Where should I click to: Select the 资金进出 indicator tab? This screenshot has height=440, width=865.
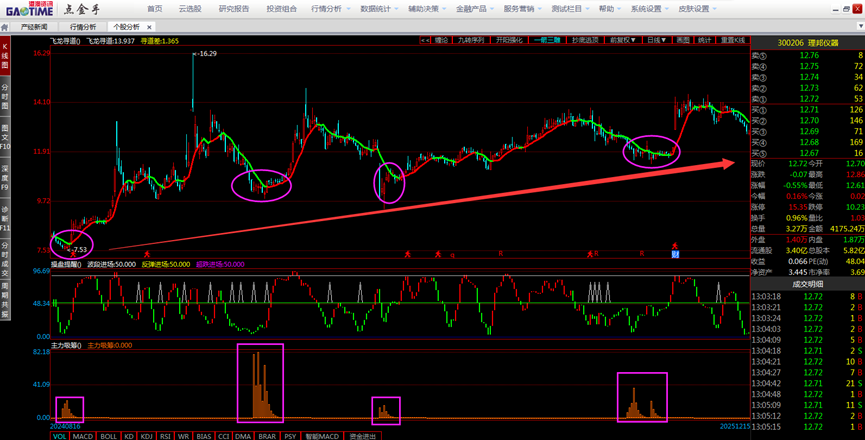tap(362, 436)
